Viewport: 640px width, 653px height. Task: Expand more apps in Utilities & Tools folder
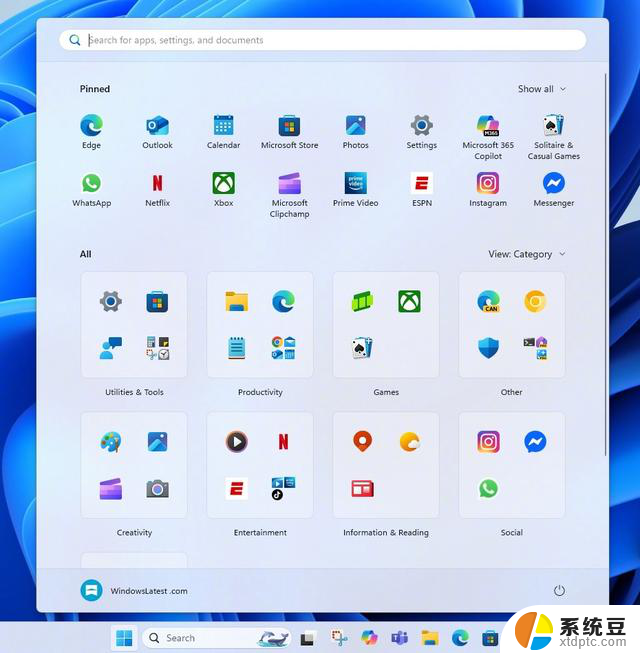(157, 348)
